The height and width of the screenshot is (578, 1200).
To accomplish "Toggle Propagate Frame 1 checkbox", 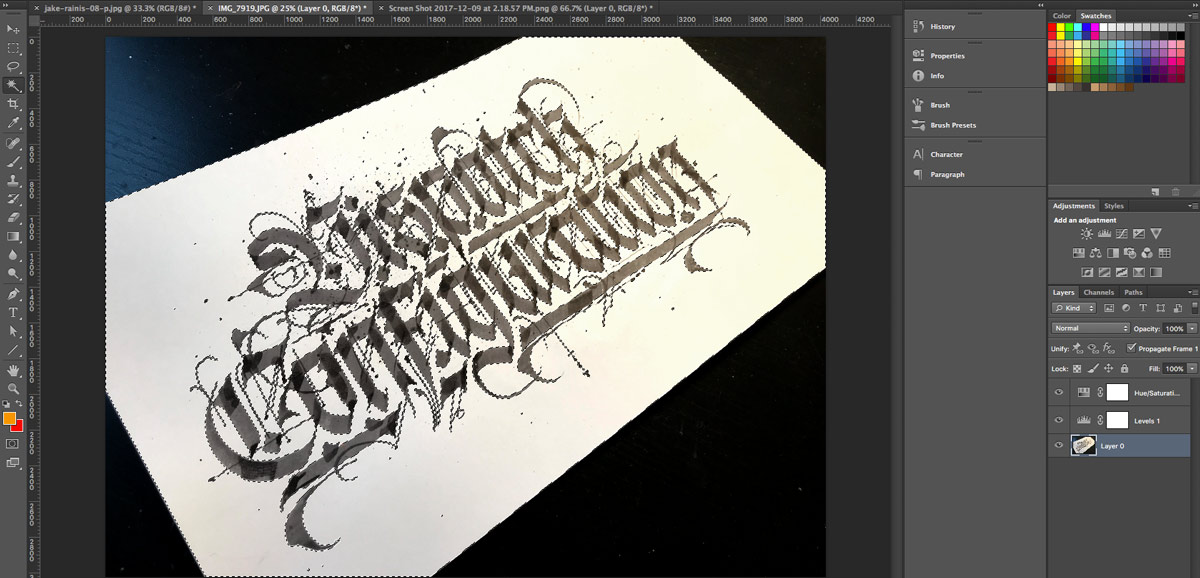I will (1131, 348).
